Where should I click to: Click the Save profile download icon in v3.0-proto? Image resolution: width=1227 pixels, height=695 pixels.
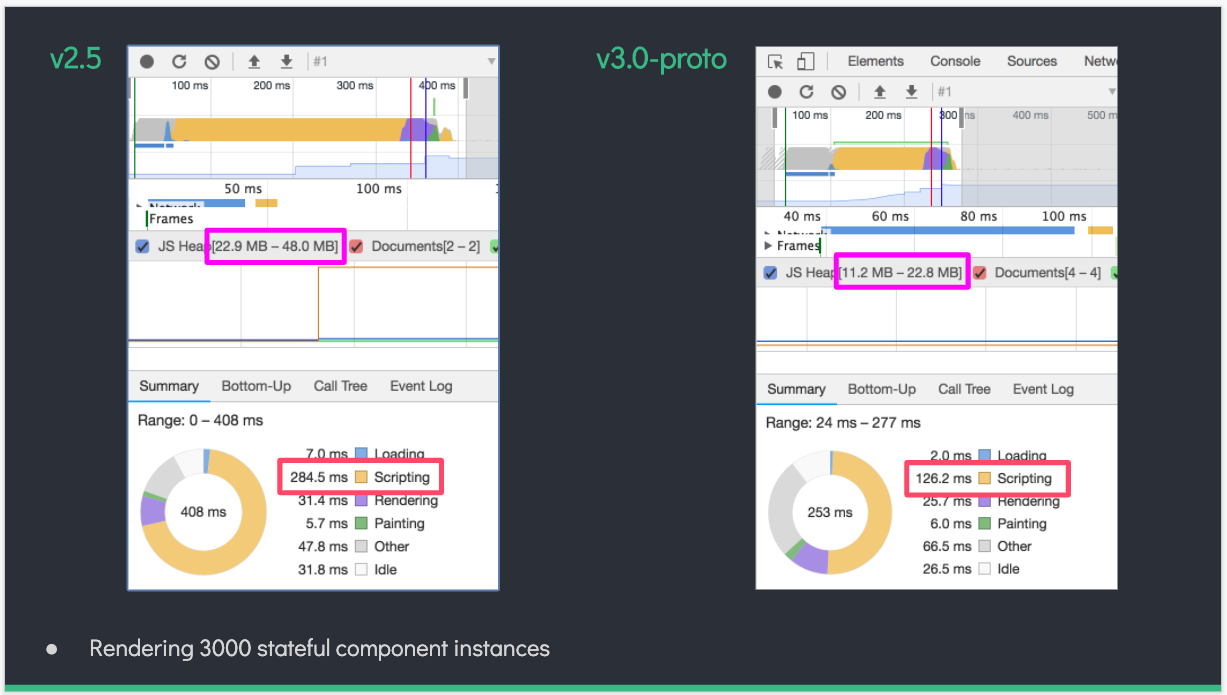click(911, 92)
